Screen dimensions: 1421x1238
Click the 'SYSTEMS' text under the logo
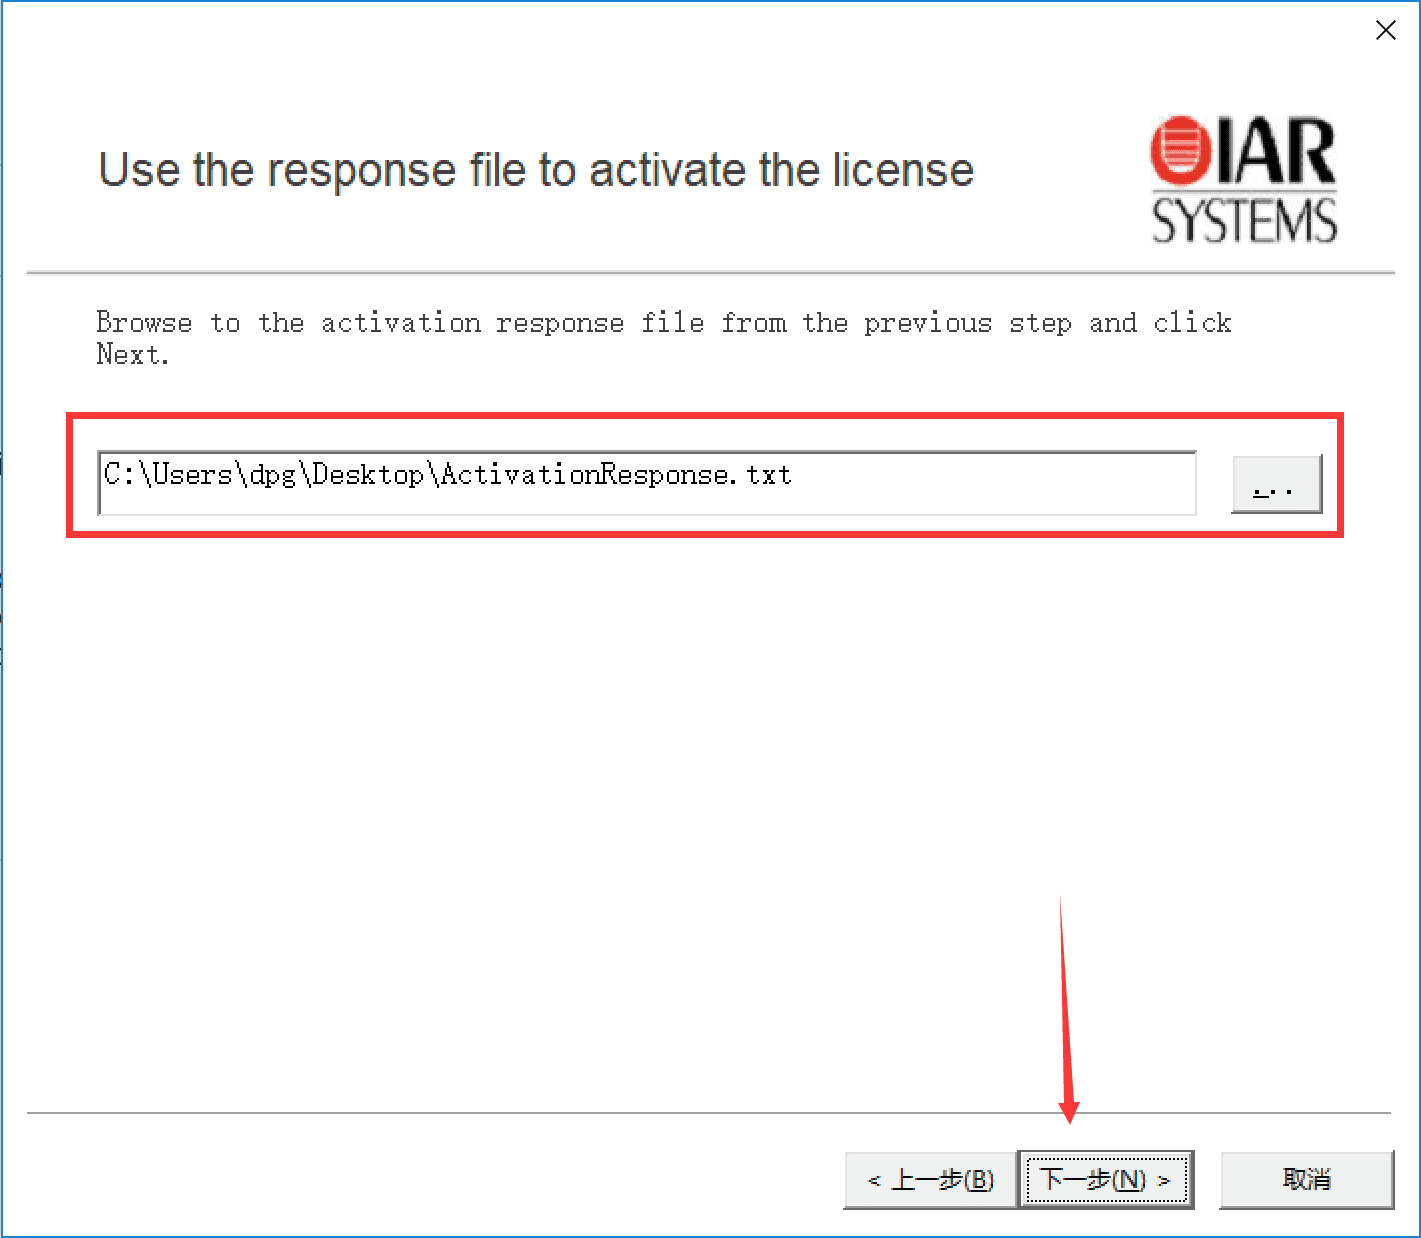1244,221
